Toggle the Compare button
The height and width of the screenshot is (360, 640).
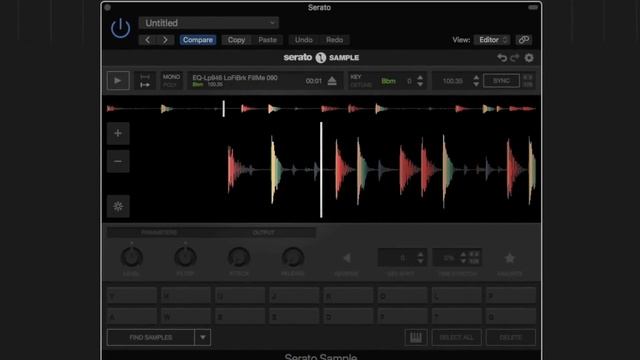click(x=198, y=40)
